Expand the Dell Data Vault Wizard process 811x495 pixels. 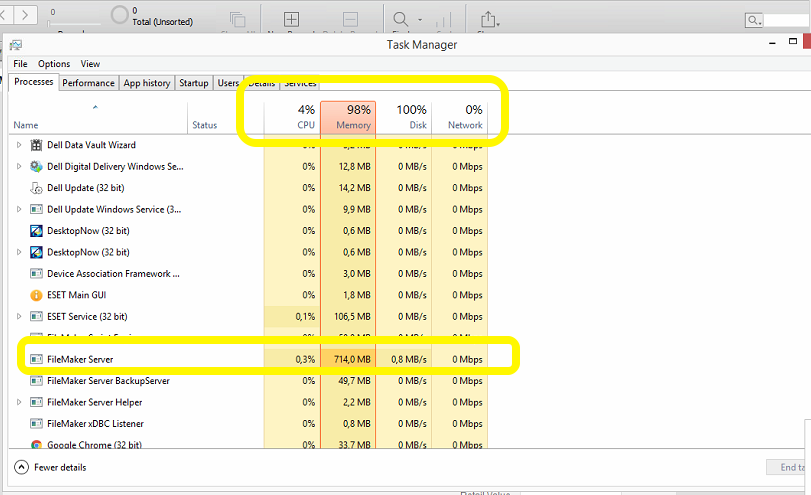click(19, 145)
